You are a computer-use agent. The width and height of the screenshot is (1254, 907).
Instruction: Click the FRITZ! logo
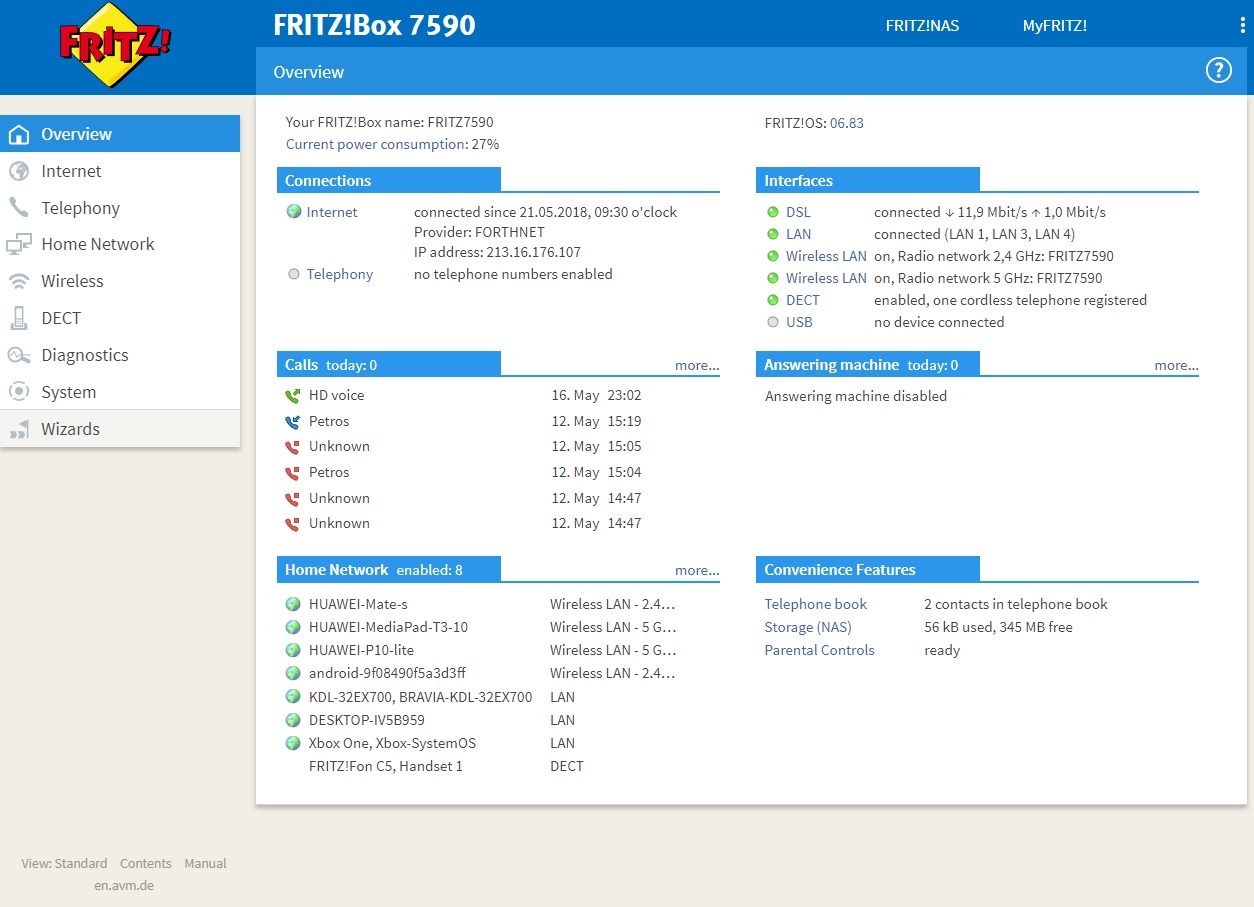point(115,45)
